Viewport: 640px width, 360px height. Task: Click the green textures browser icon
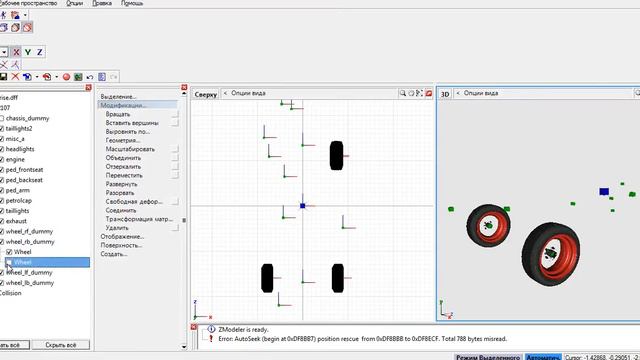pos(78,77)
